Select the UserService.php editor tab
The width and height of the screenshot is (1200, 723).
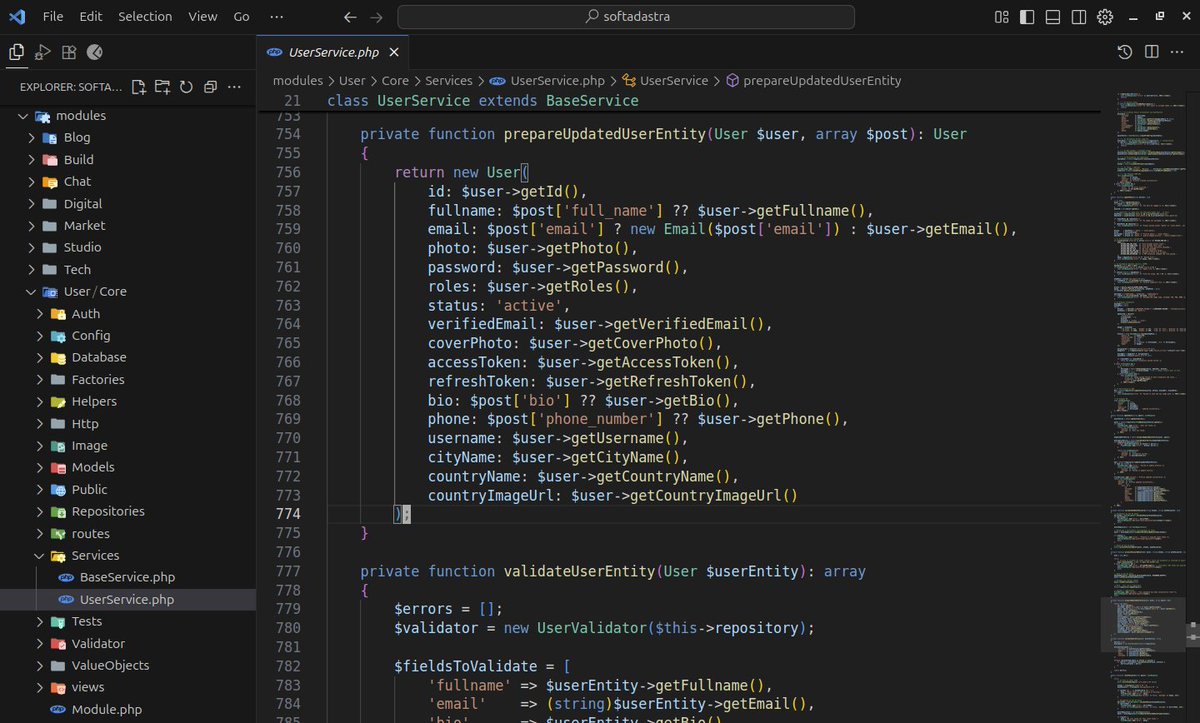[x=334, y=52]
